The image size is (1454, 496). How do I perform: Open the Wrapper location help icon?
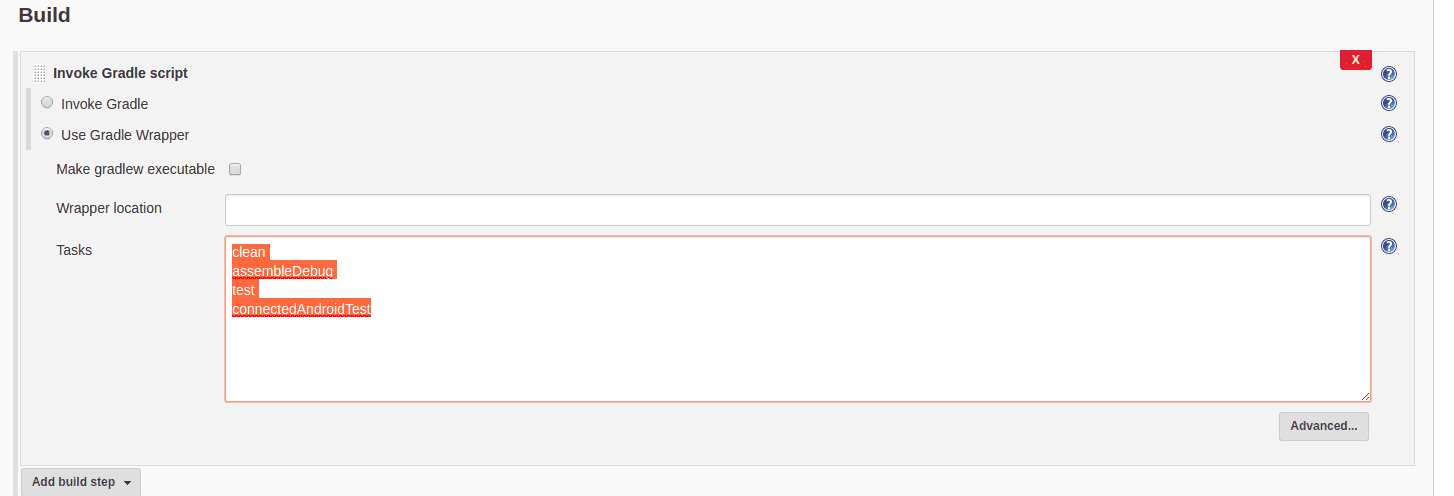(x=1388, y=204)
